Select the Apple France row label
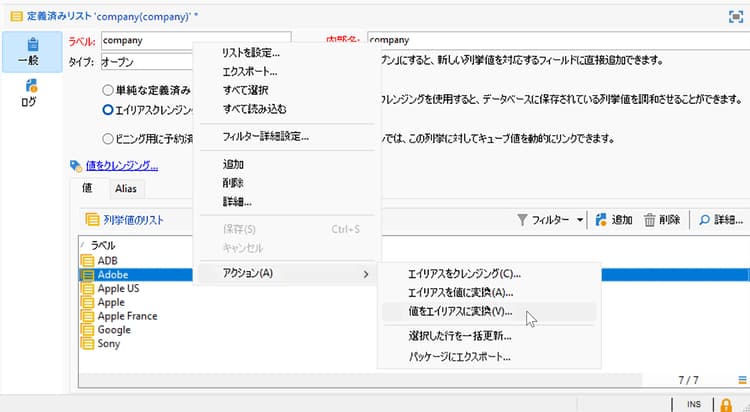 coord(128,316)
